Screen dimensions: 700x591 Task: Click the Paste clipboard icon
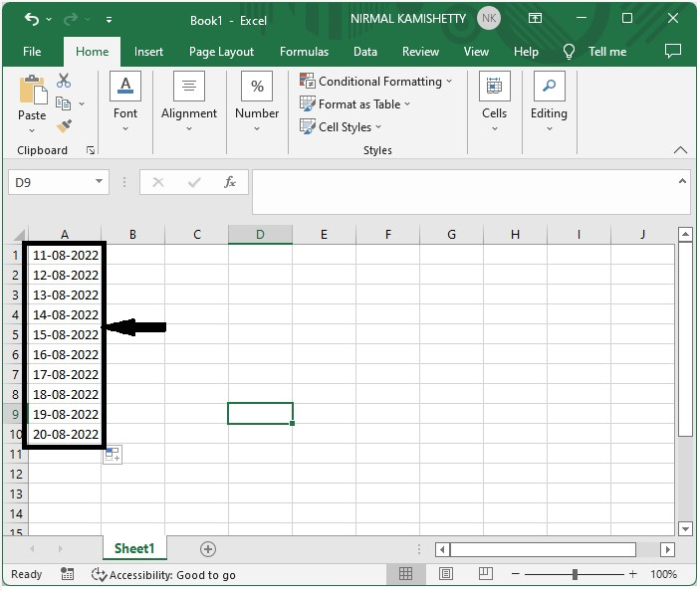point(33,90)
